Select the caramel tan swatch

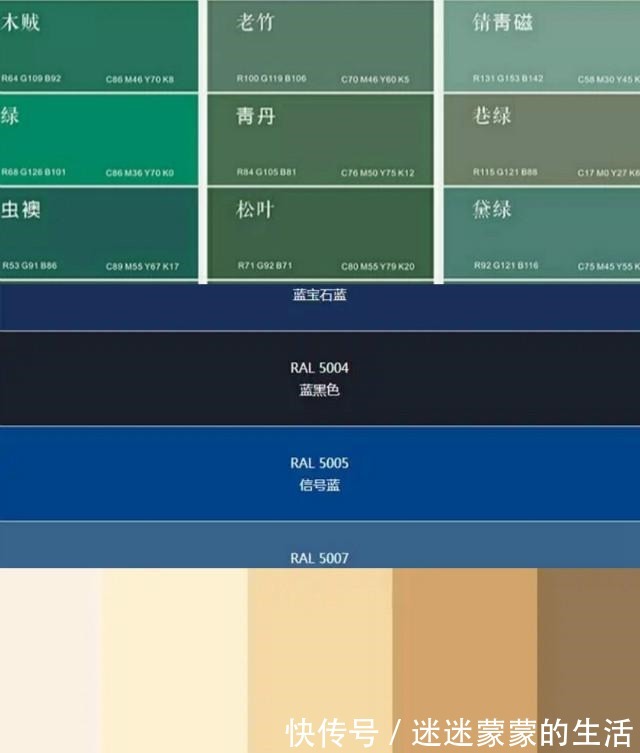[465, 660]
